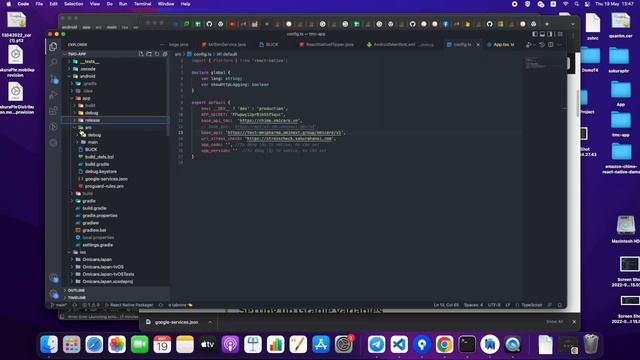
Task: Open the Search view in activity bar
Action: [53, 62]
